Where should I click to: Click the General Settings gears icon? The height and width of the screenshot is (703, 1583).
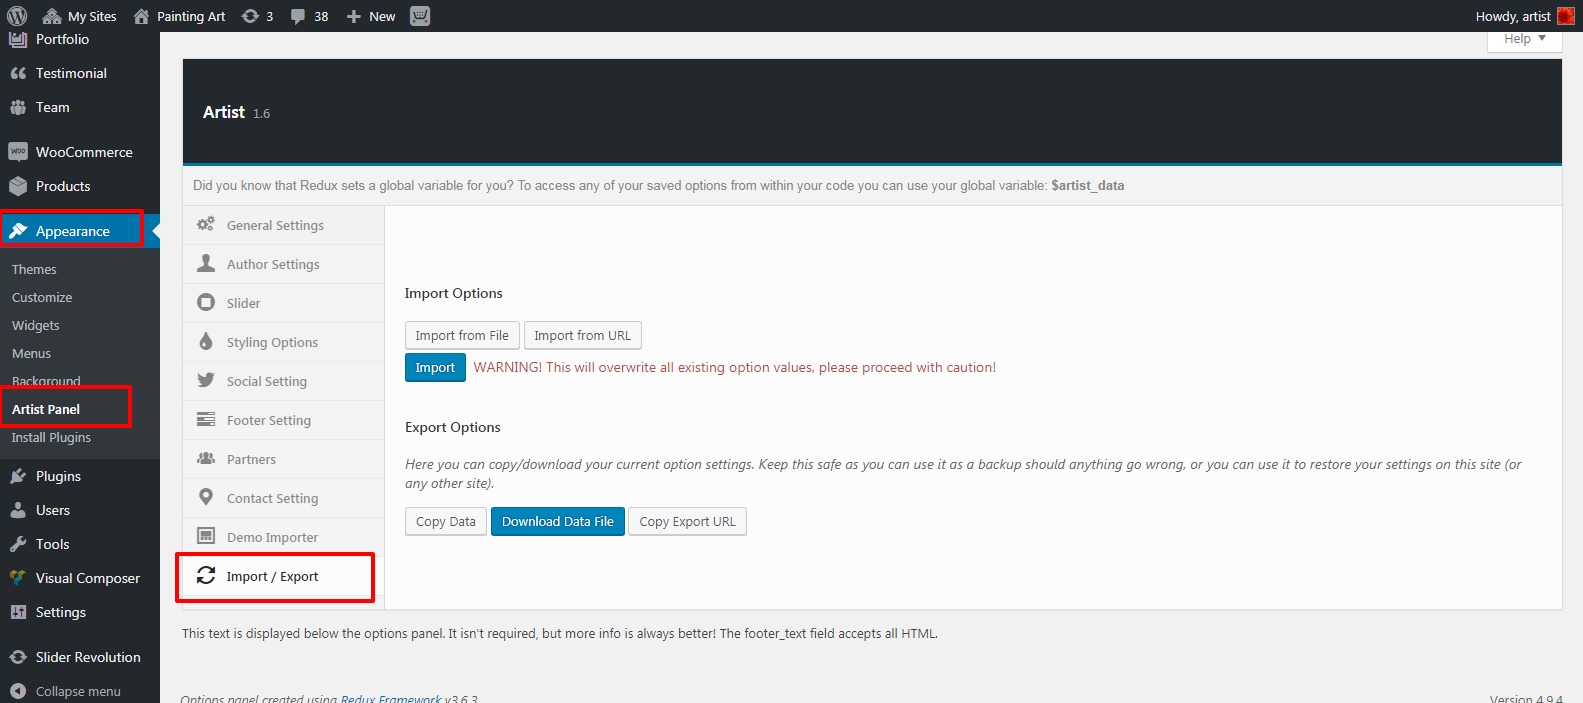click(206, 224)
